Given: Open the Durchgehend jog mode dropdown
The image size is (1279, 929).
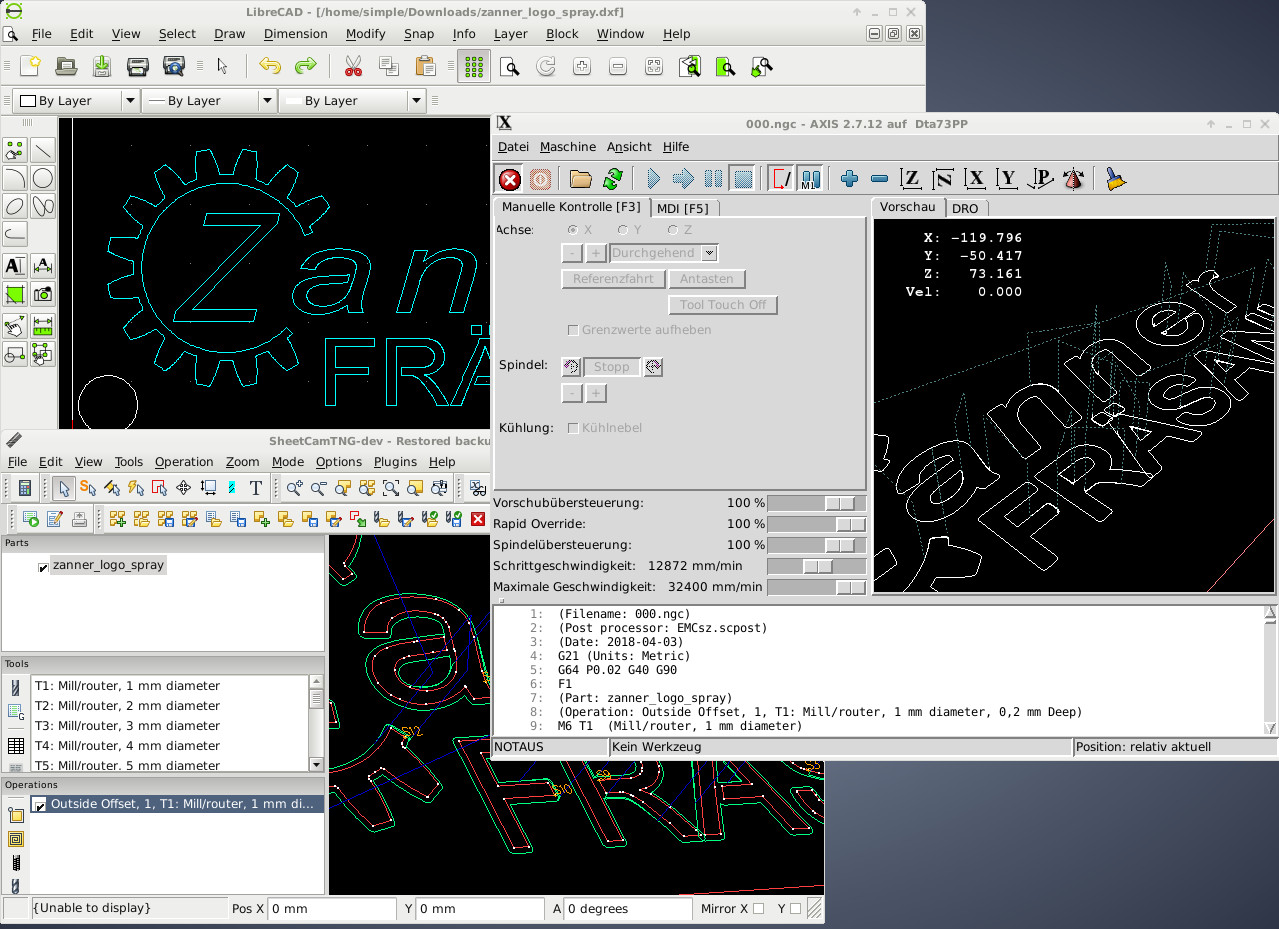Looking at the screenshot, I should point(709,254).
